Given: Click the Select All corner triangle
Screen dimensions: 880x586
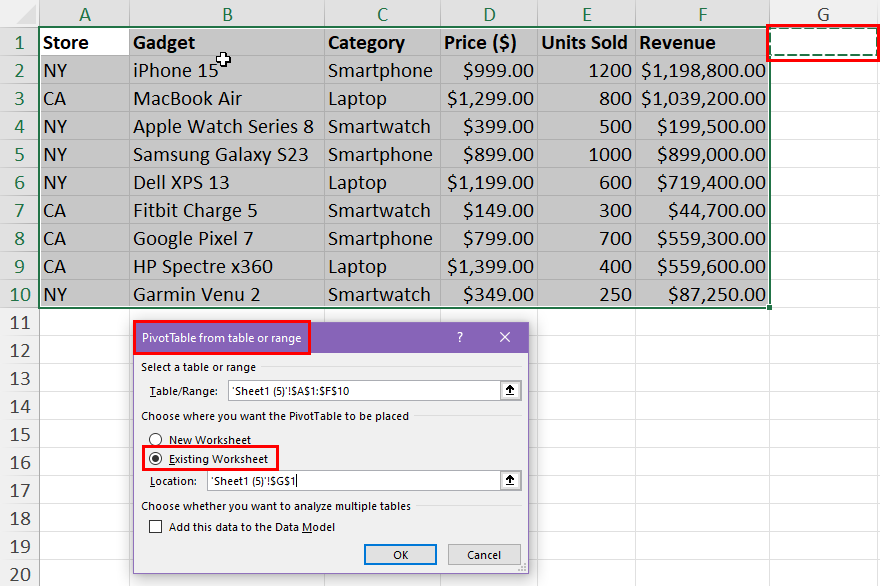Looking at the screenshot, I should point(25,14).
